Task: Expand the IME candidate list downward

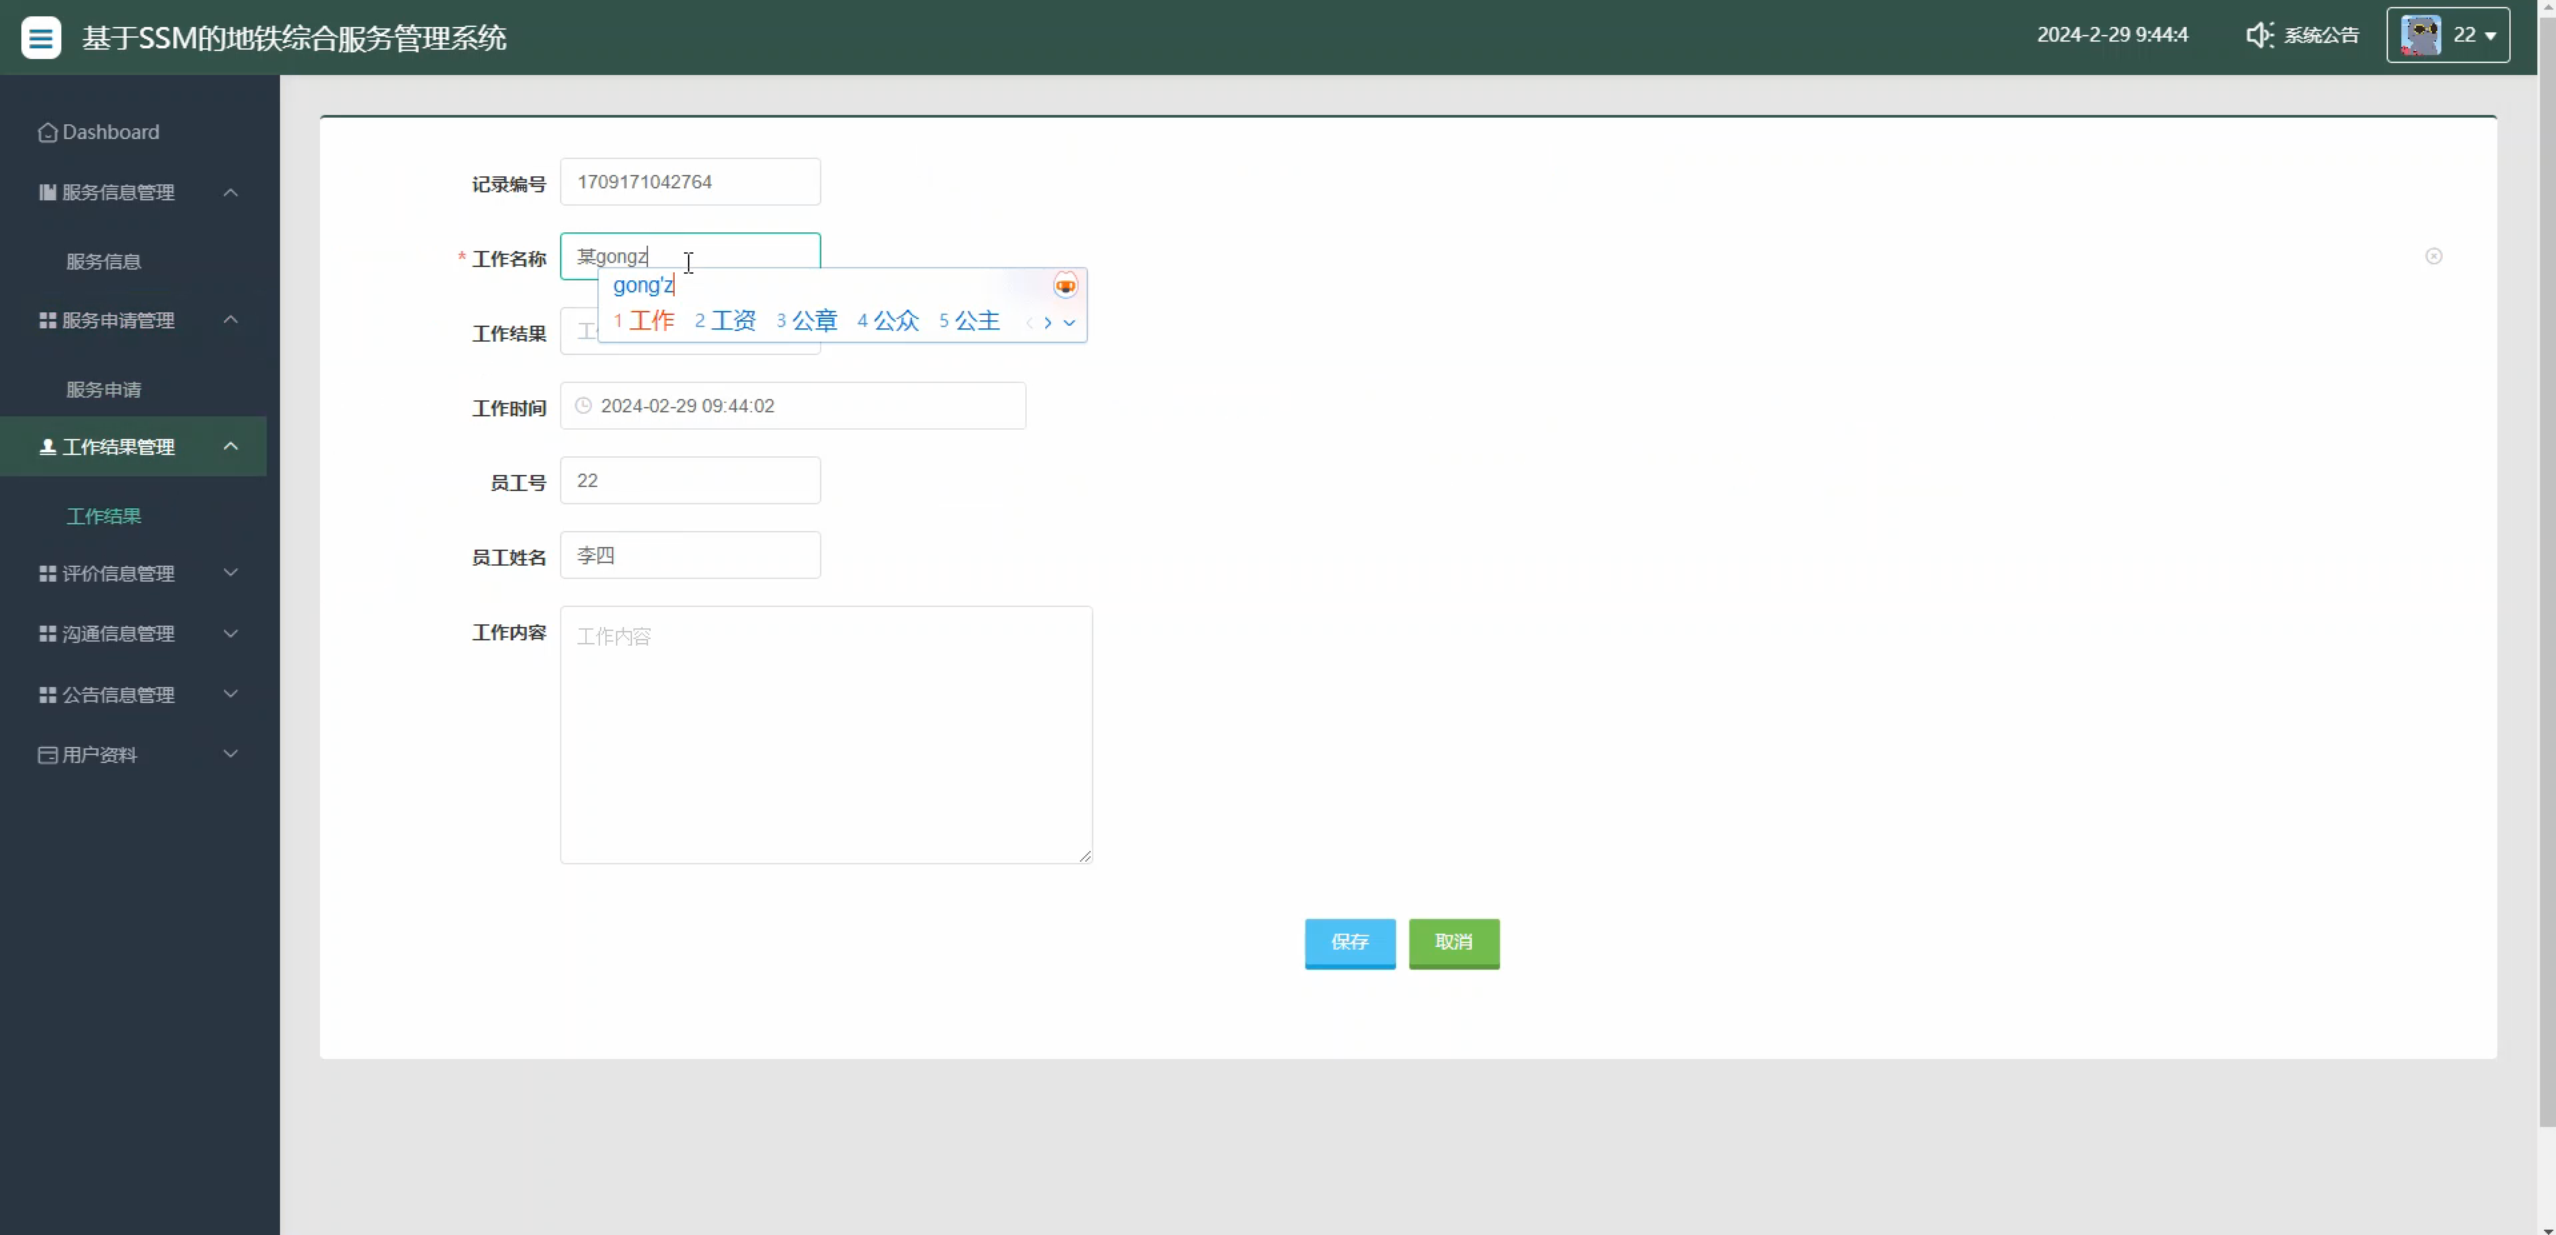Action: 1069,322
